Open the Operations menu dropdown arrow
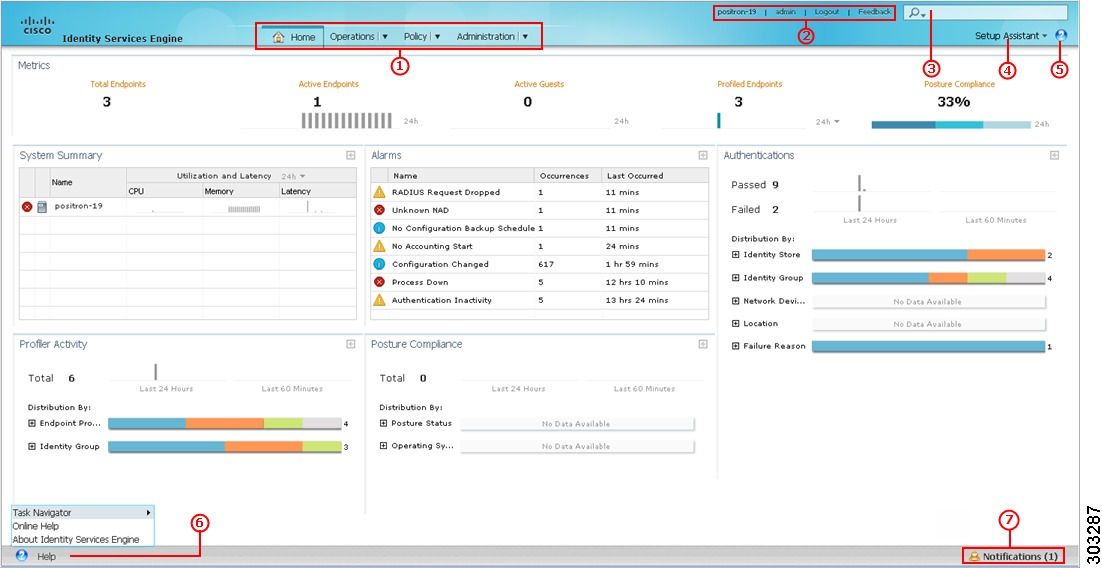This screenshot has width=1102, height=568. (384, 37)
